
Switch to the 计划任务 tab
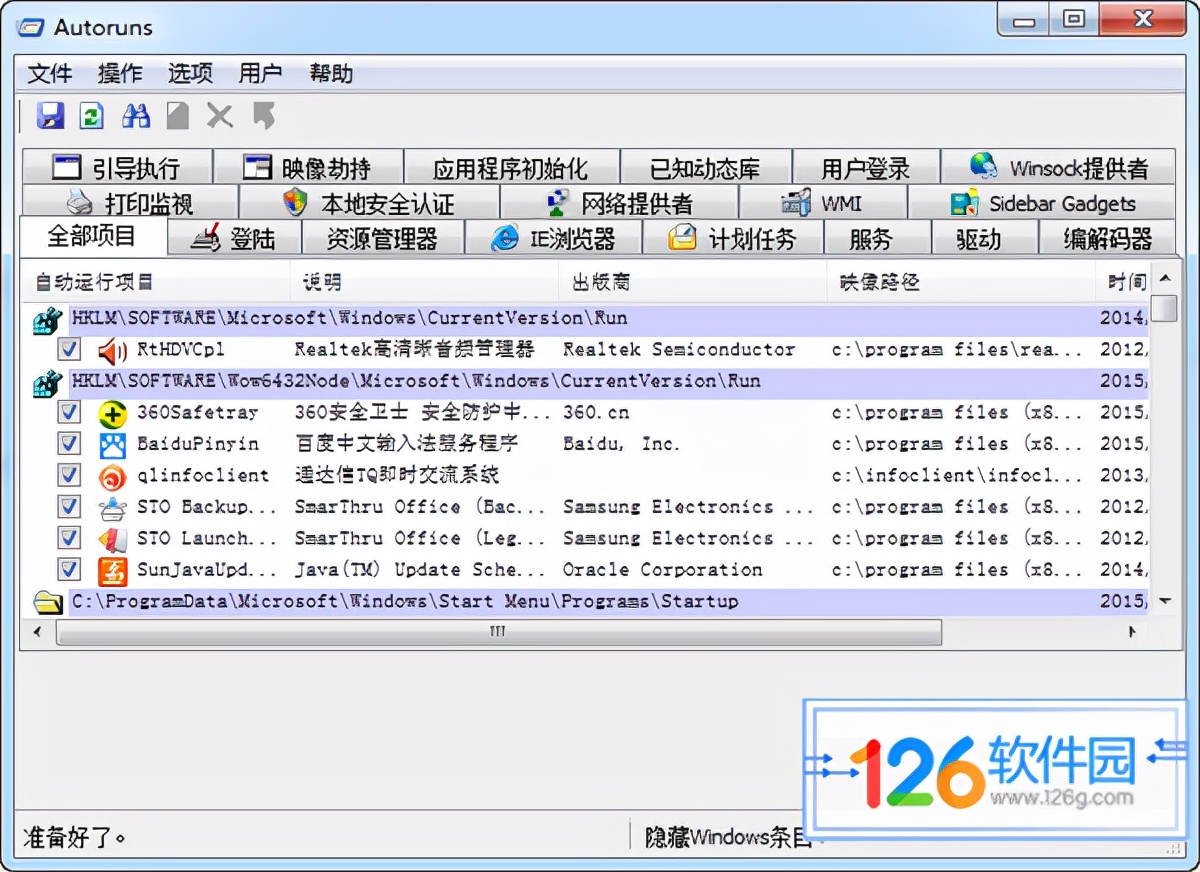coord(733,239)
